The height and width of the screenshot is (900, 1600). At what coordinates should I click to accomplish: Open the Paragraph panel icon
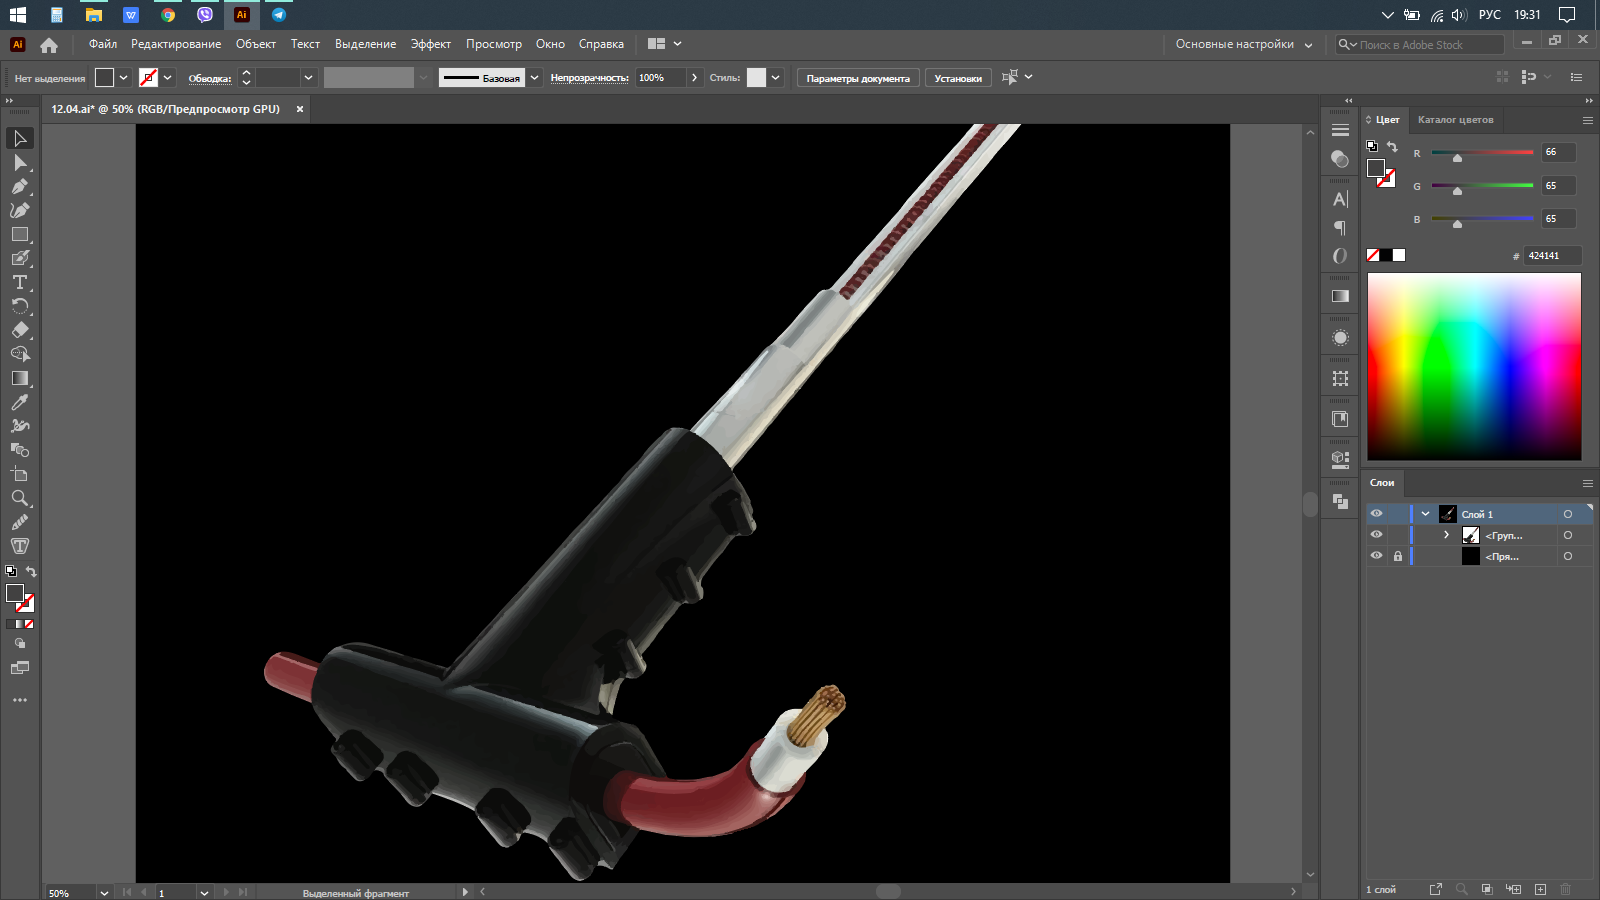1341,227
